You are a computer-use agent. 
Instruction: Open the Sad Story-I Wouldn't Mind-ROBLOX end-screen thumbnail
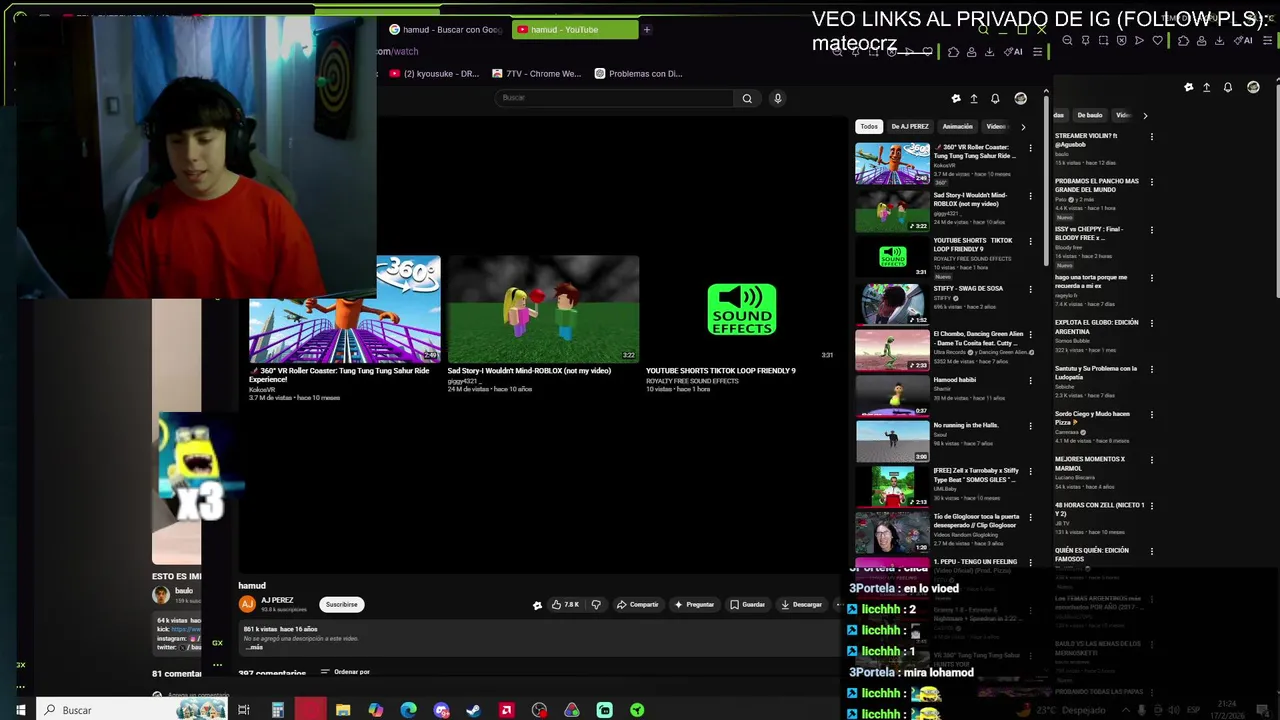click(x=543, y=309)
